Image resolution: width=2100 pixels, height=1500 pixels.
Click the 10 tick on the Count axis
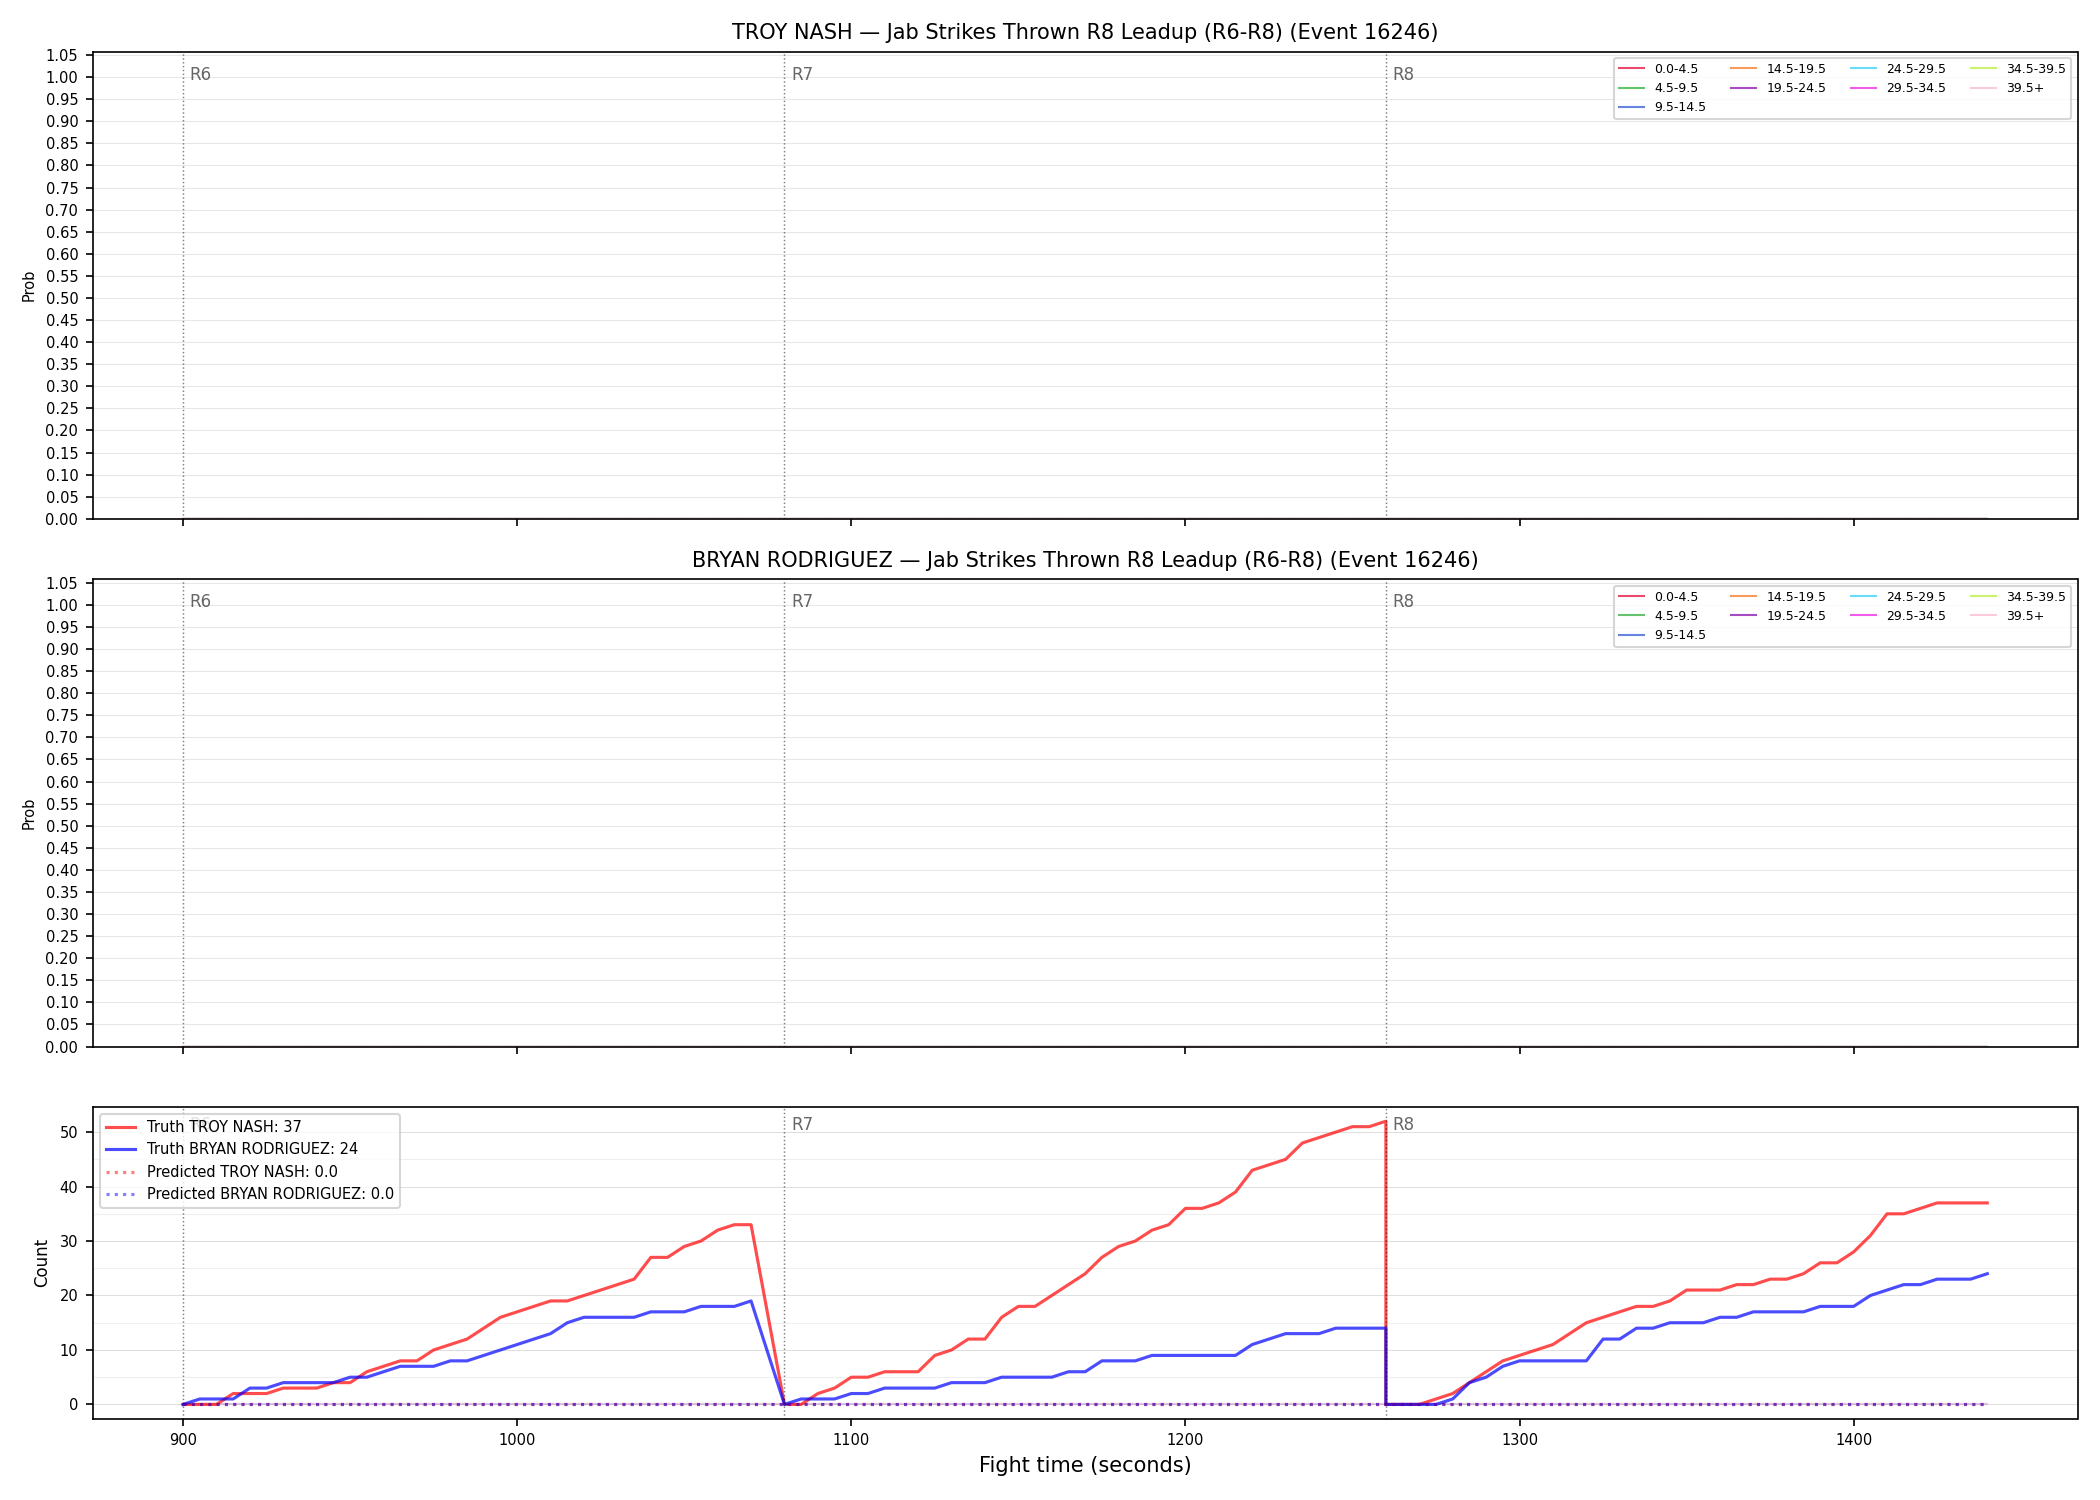pyautogui.click(x=69, y=1350)
